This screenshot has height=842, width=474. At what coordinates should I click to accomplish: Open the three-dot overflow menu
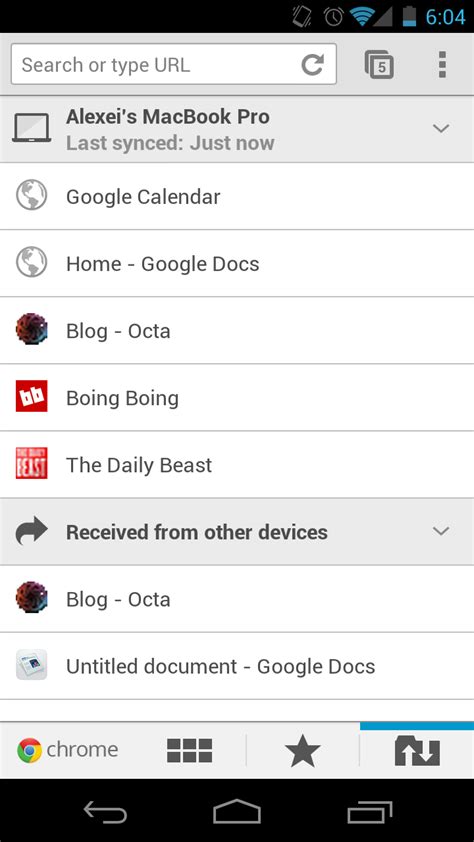[442, 64]
